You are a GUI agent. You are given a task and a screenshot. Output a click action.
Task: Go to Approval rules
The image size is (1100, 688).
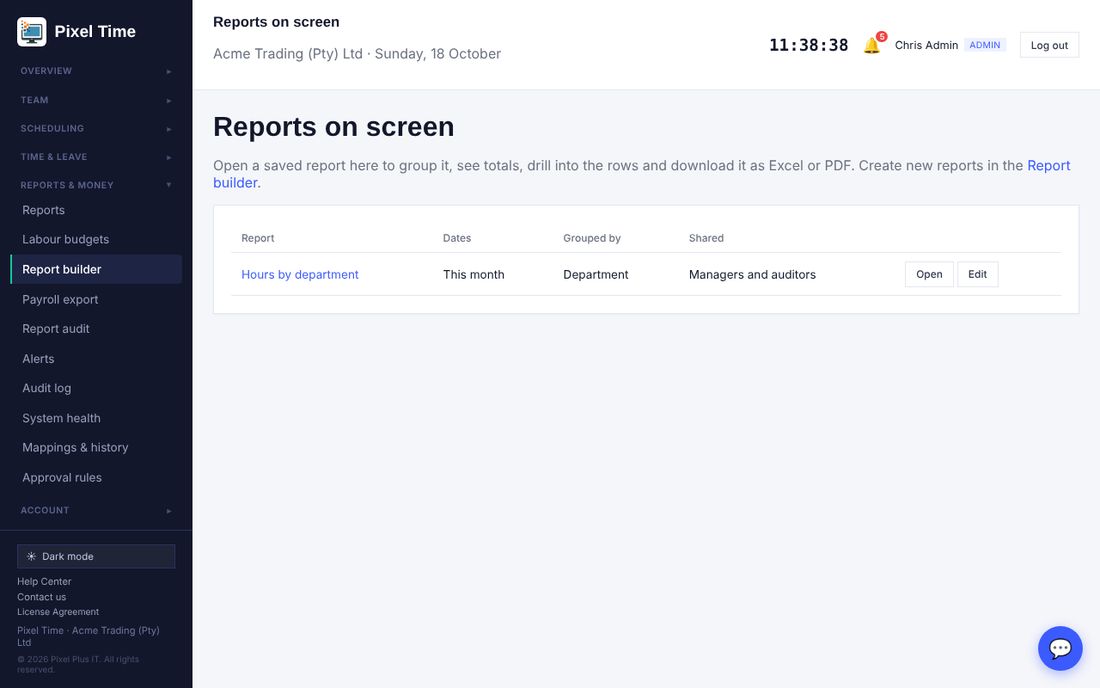click(x=96, y=478)
